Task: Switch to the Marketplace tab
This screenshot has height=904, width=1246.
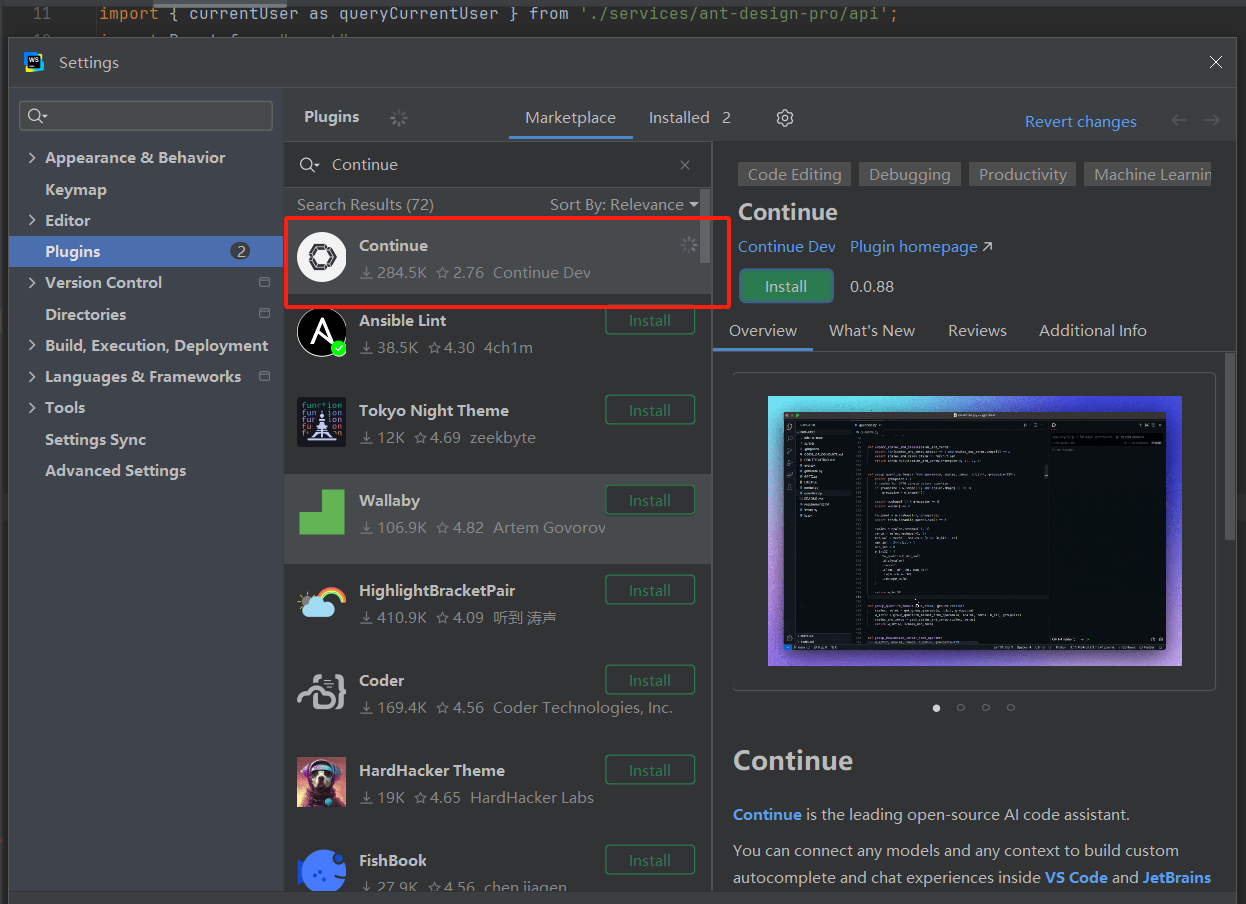Action: coord(570,118)
